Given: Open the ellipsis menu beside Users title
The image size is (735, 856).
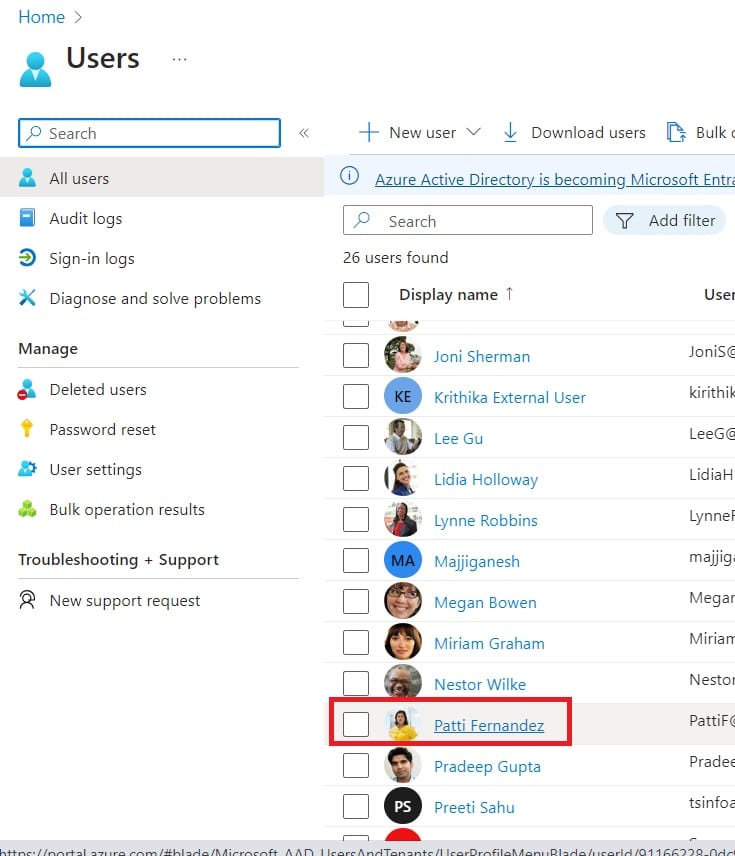Looking at the screenshot, I should tap(179, 59).
